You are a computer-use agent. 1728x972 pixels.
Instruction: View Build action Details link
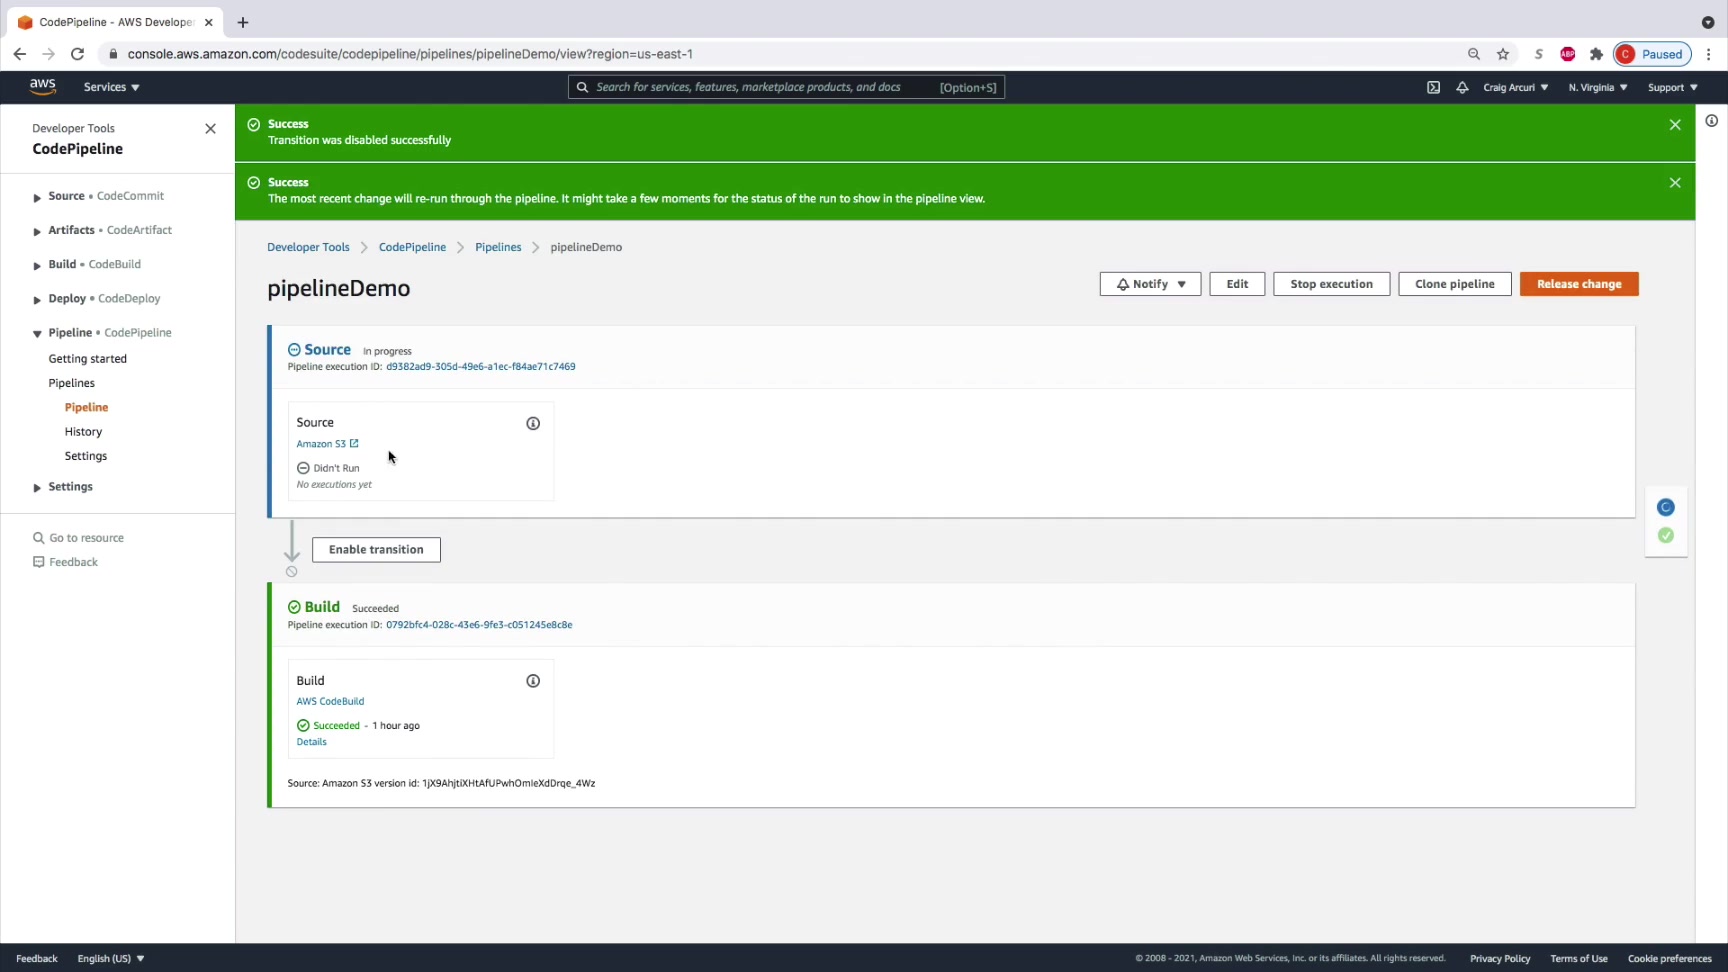311,742
